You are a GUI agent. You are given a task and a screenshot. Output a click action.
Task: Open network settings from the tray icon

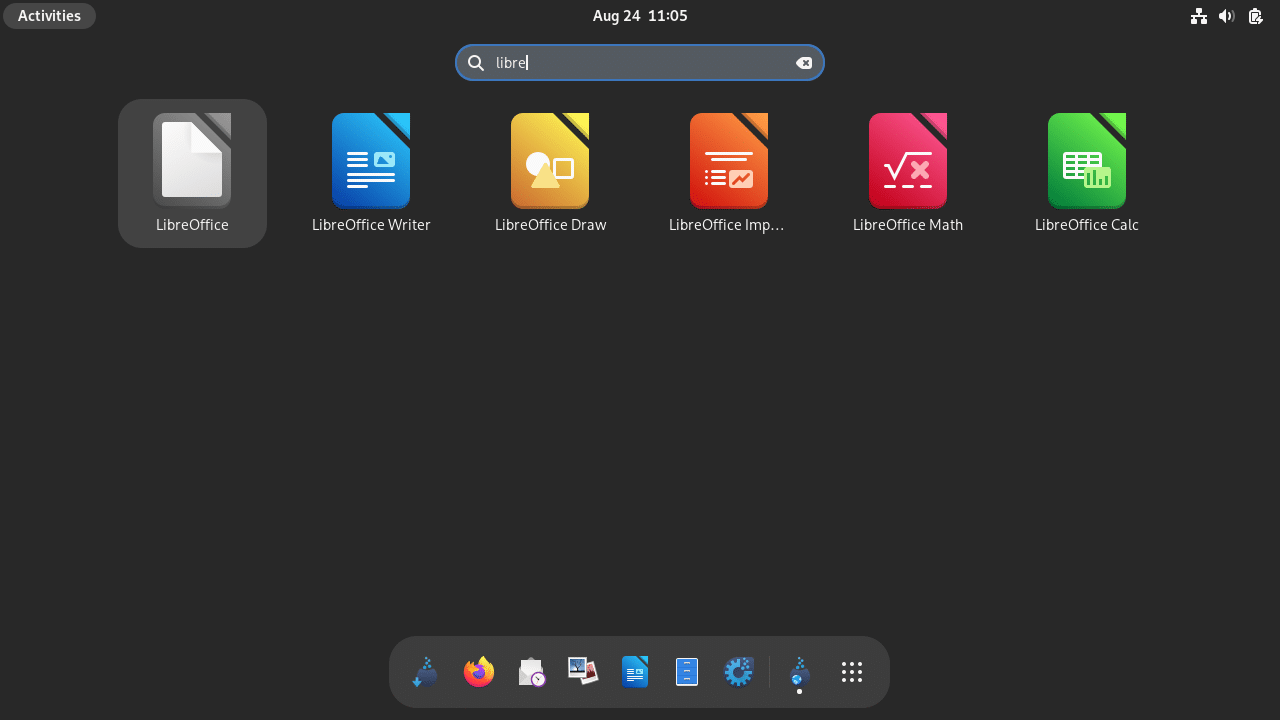(1198, 15)
